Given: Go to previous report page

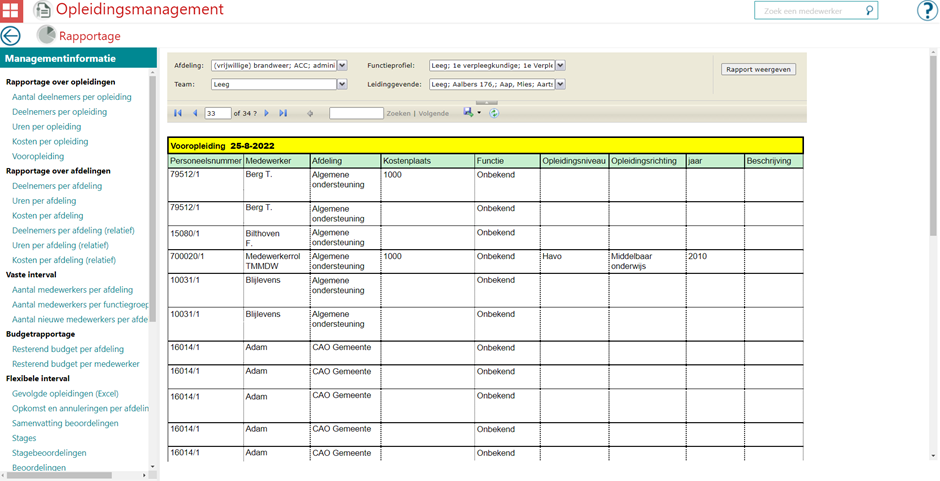Looking at the screenshot, I should click(x=194, y=113).
